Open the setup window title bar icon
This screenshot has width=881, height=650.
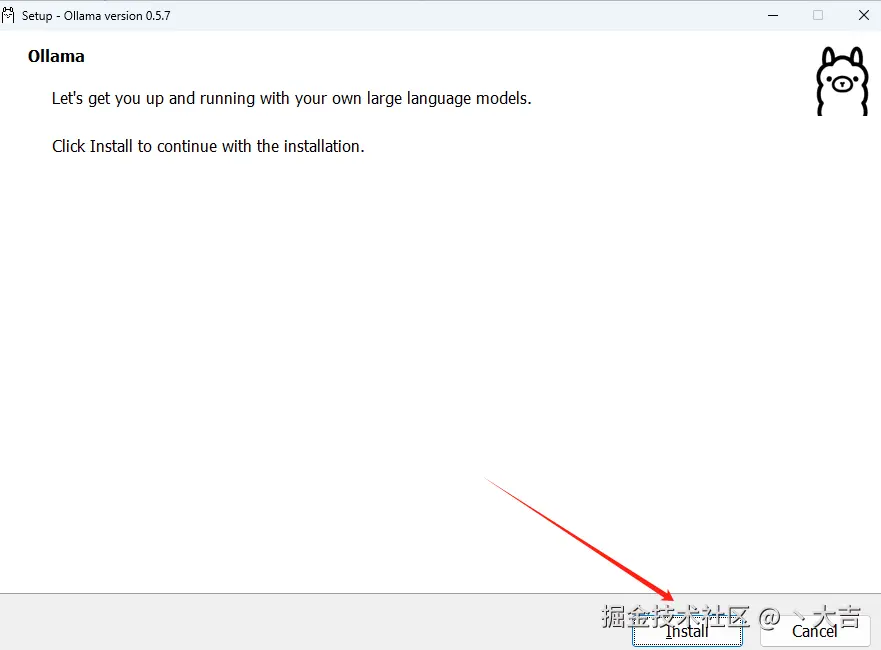[8, 15]
